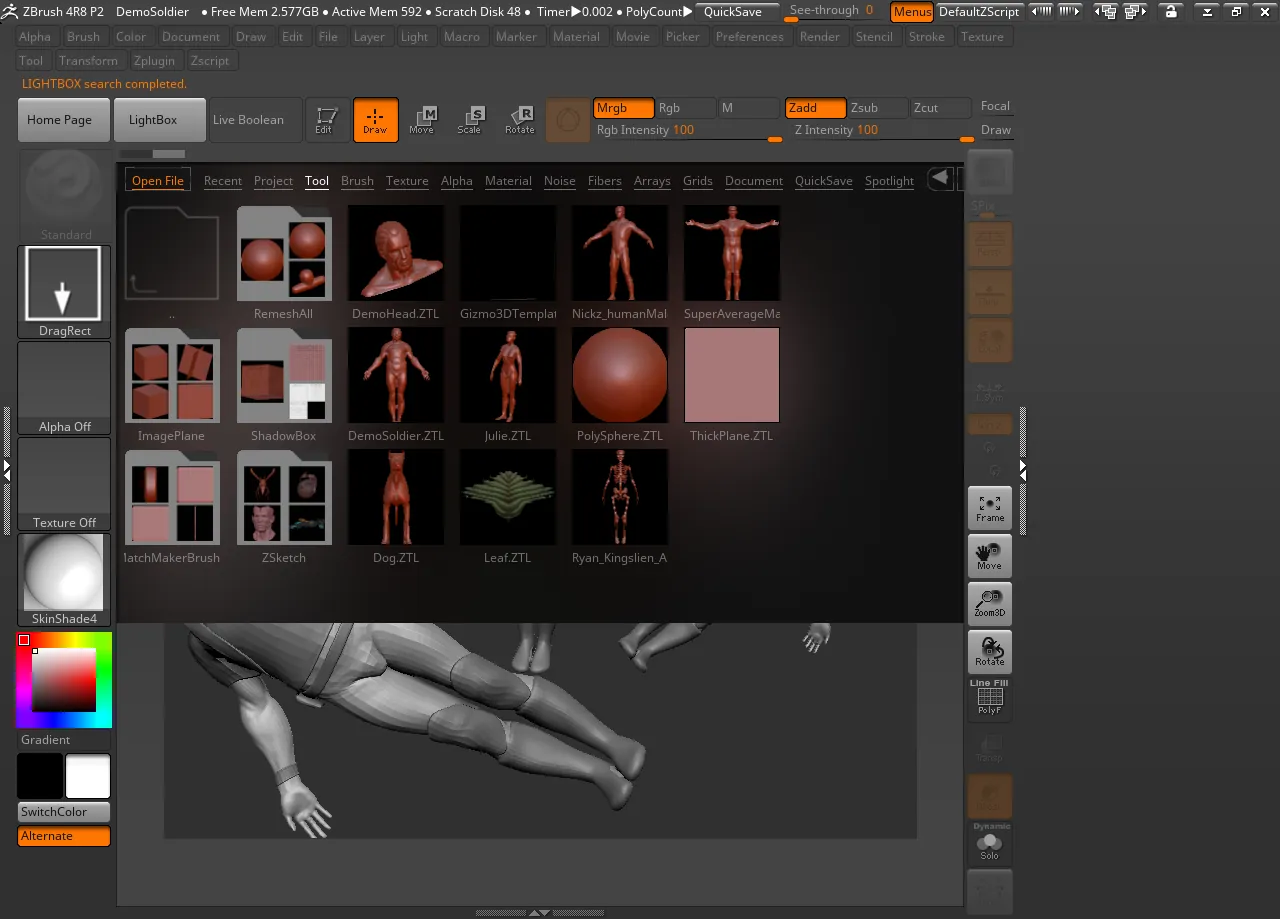Toggle PolyF line fill display
The image size is (1280, 919).
click(990, 698)
